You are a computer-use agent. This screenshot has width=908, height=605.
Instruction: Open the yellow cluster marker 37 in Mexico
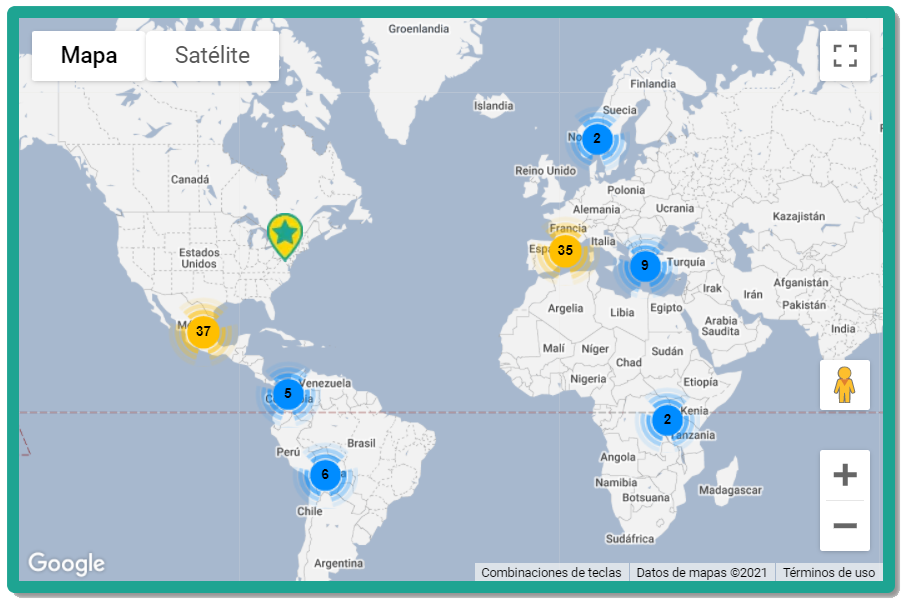[203, 332]
